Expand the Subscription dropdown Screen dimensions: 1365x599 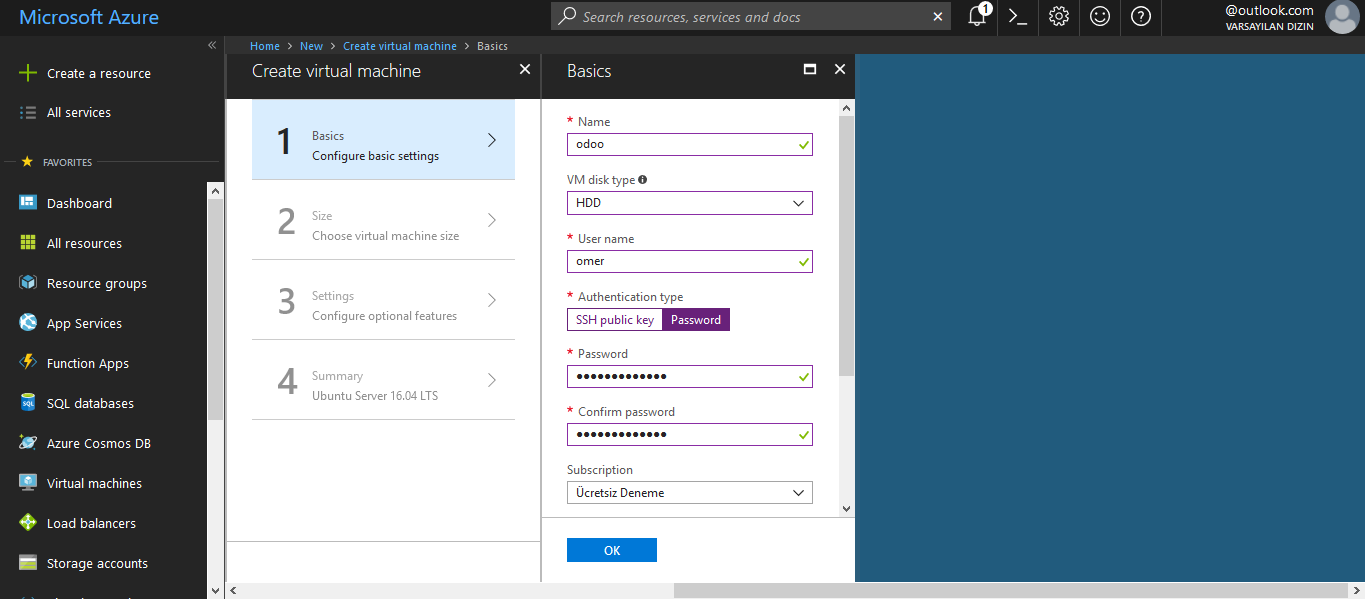pos(689,493)
